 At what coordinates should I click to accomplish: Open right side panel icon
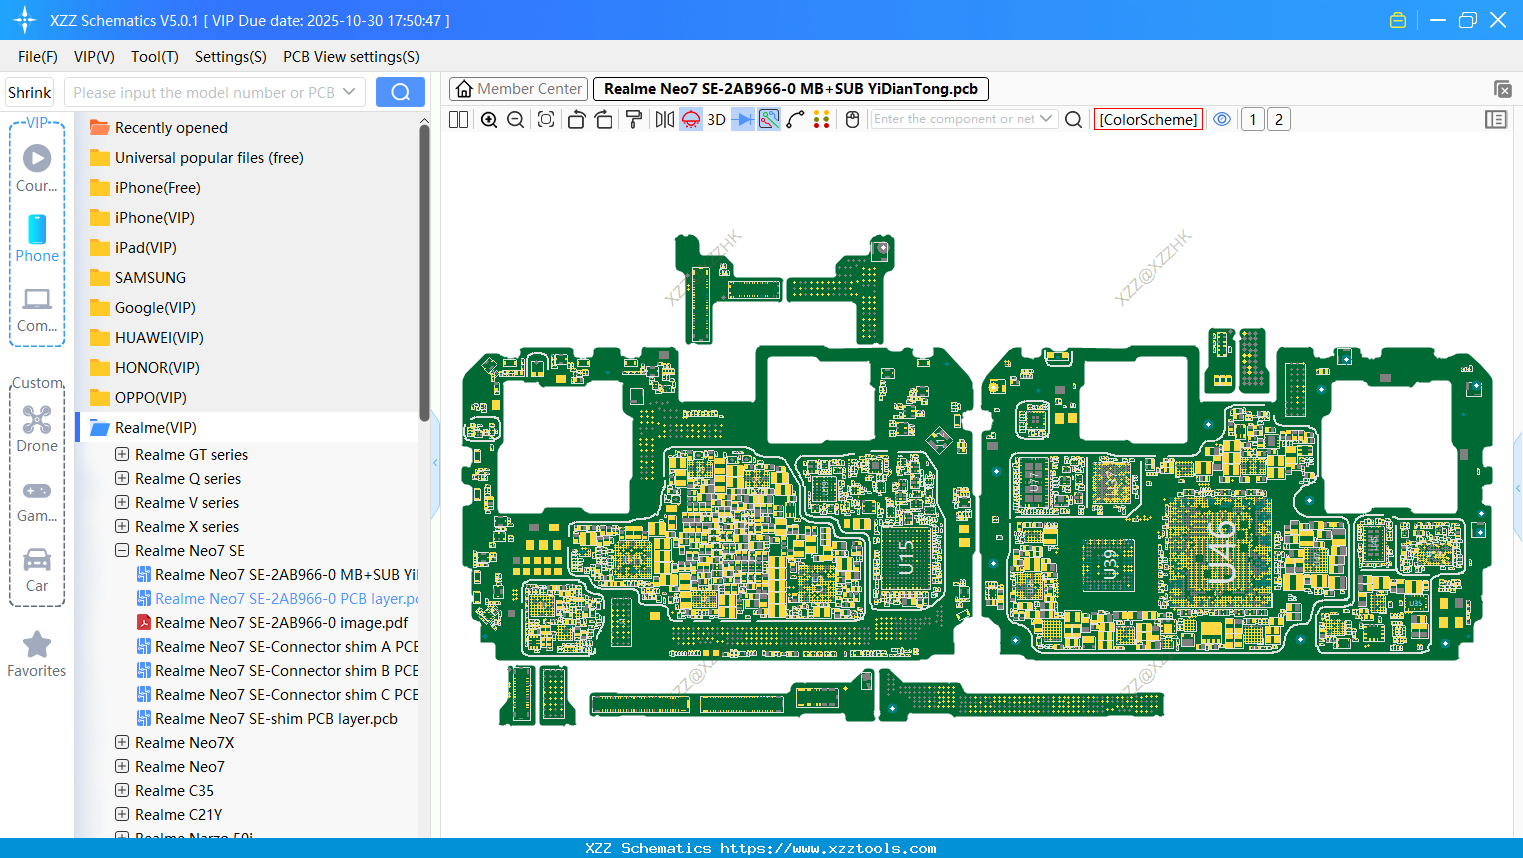(1496, 119)
